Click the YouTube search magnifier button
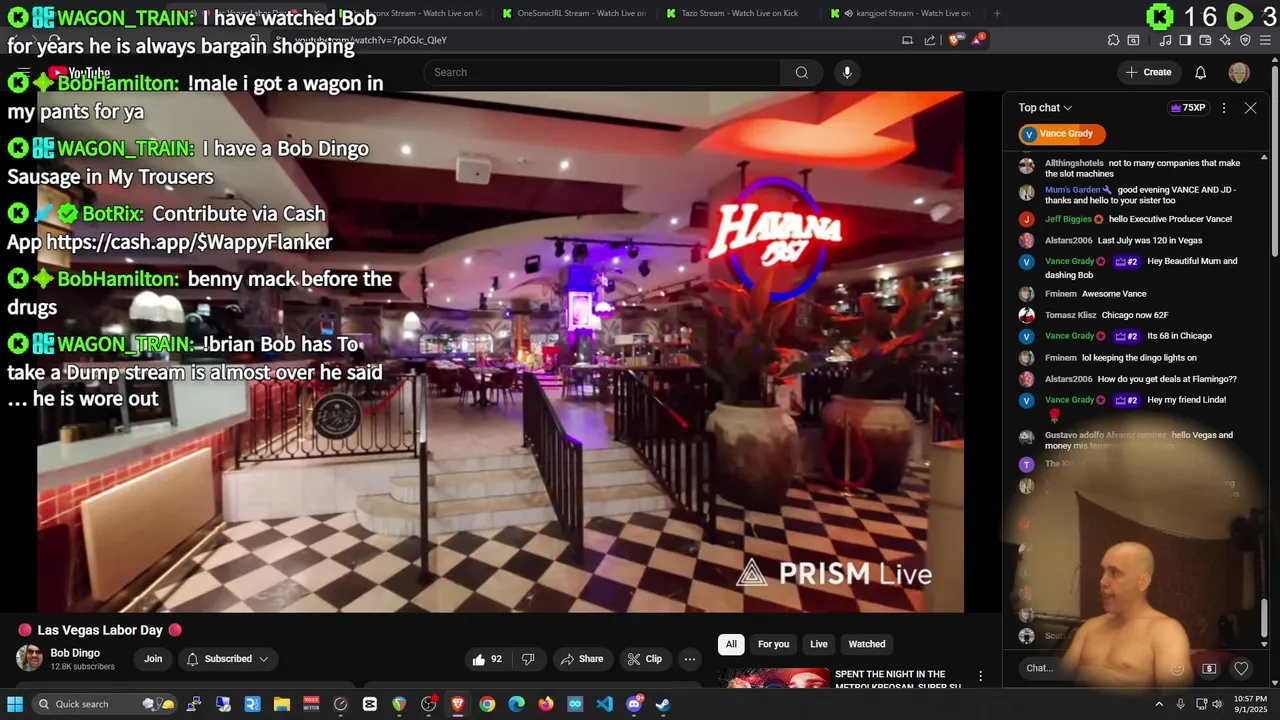Image resolution: width=1280 pixels, height=720 pixels. pyautogui.click(x=801, y=72)
